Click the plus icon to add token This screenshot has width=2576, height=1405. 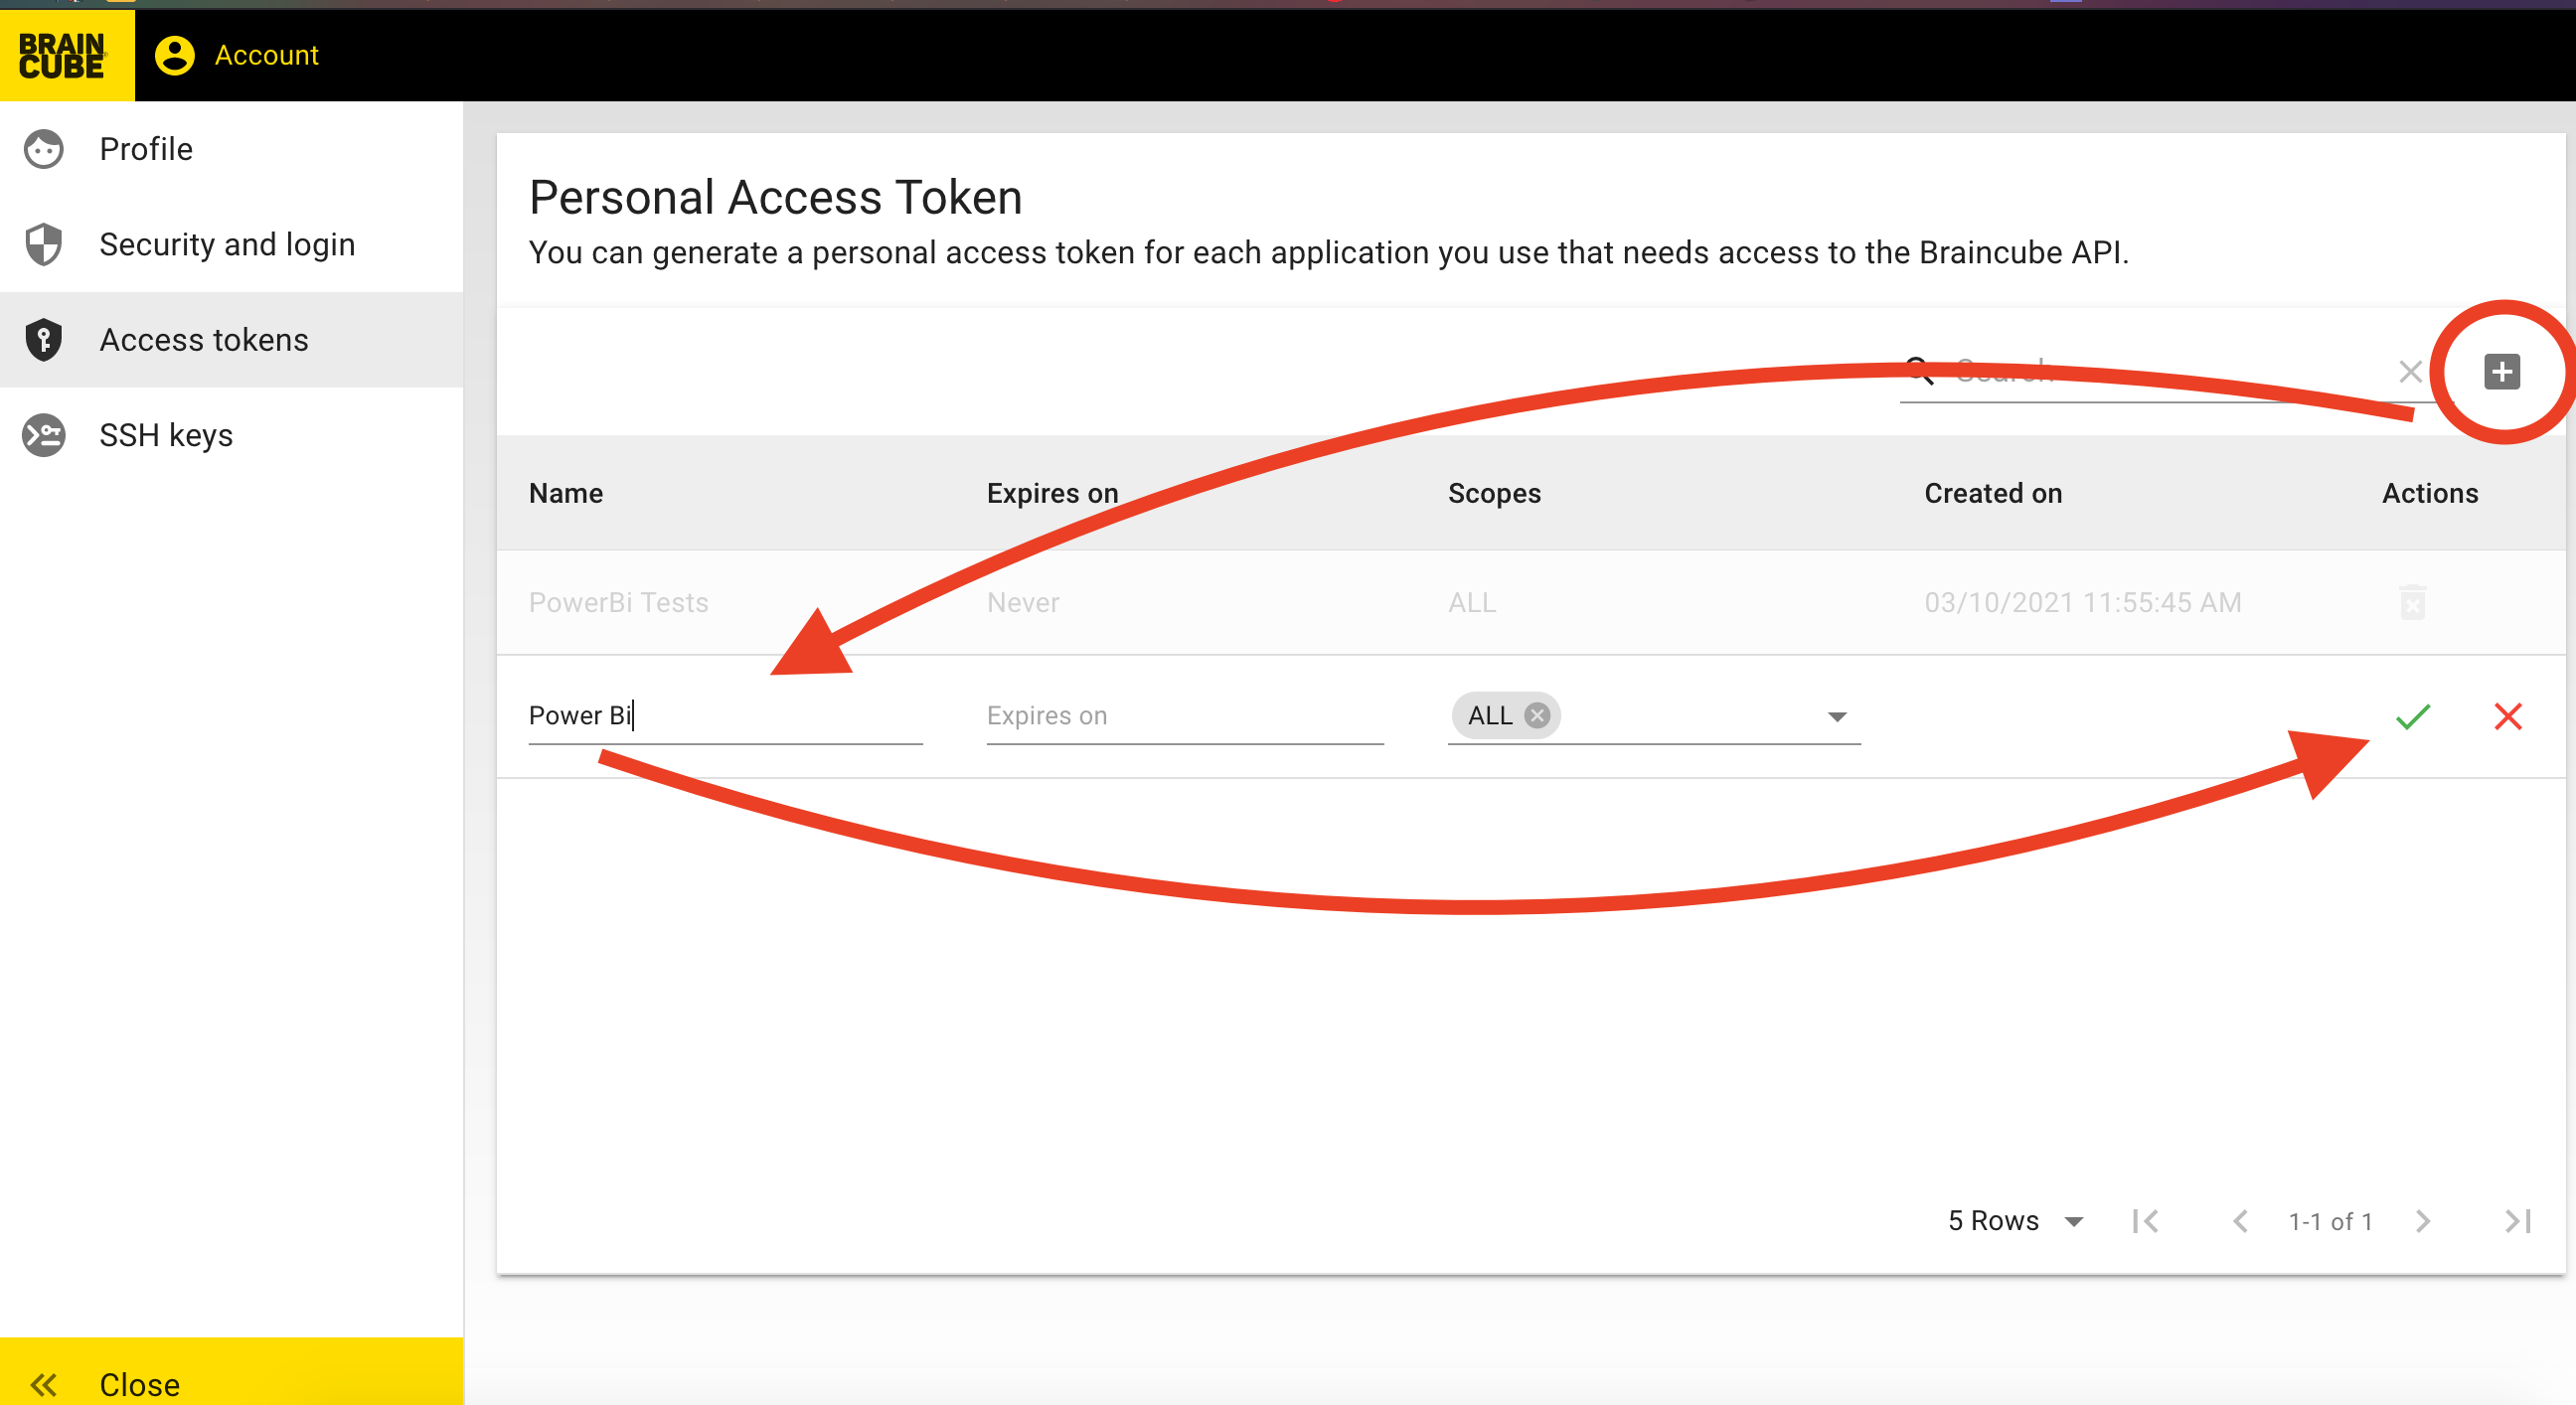(x=2501, y=372)
